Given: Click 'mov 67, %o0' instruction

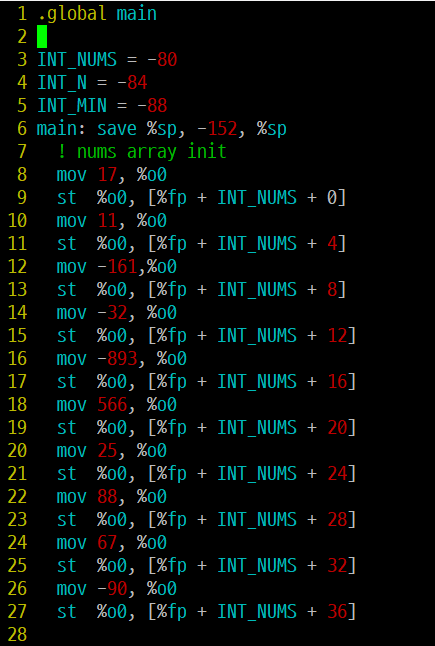Looking at the screenshot, I should (112, 543).
